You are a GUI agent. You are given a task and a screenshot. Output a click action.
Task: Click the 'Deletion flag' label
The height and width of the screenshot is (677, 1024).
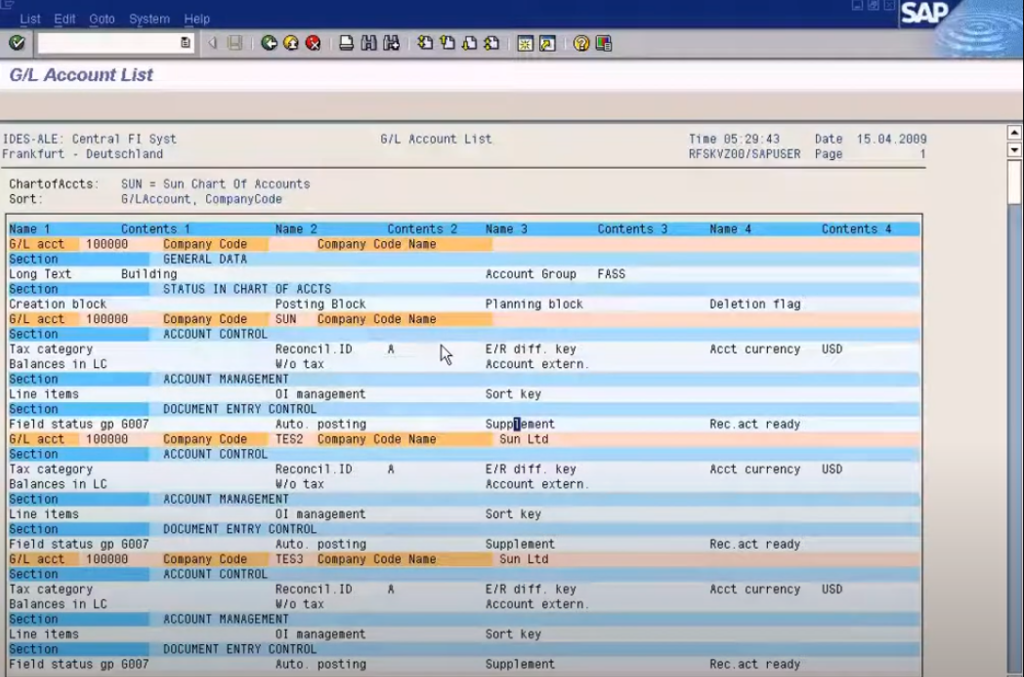tap(755, 304)
